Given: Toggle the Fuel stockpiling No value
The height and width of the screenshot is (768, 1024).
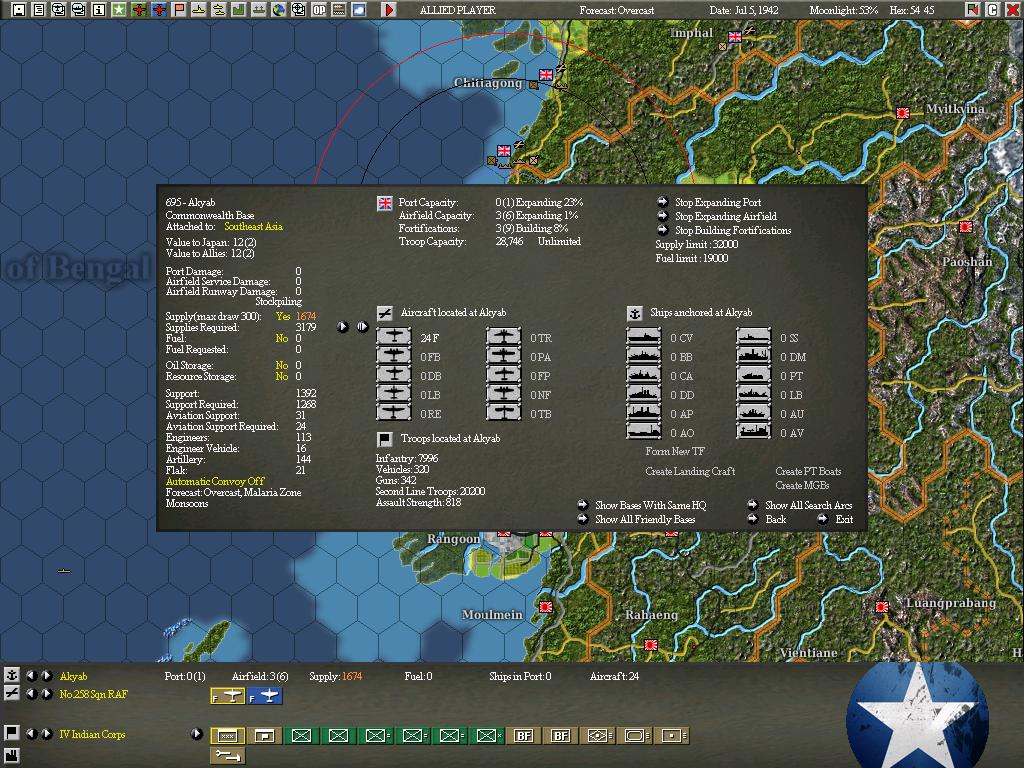Looking at the screenshot, I should [281, 338].
